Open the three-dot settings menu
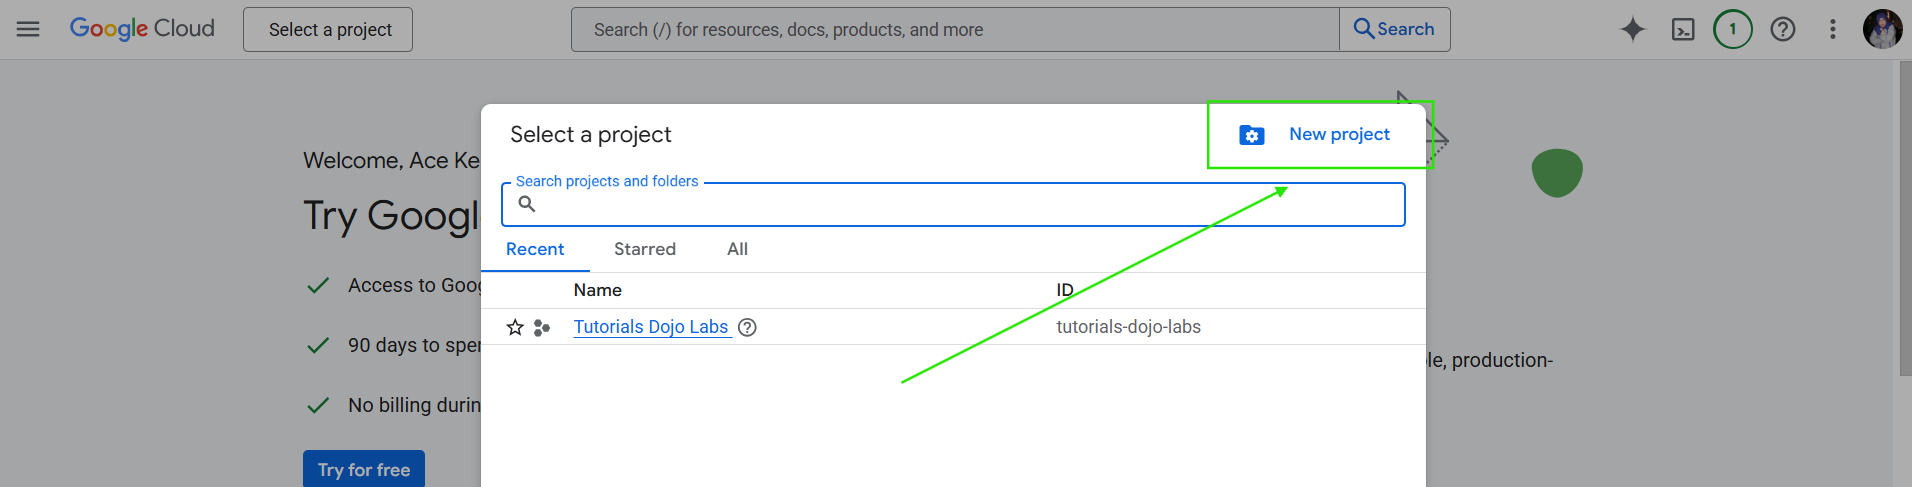Viewport: 1912px width, 487px height. pos(1832,29)
